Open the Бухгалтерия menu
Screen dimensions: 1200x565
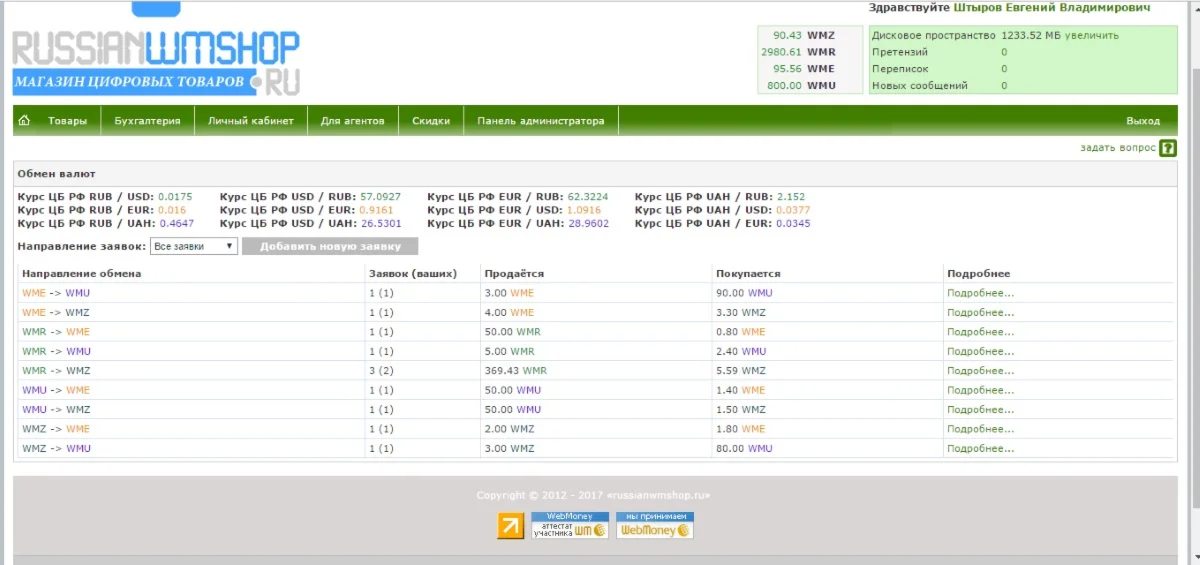pos(147,121)
